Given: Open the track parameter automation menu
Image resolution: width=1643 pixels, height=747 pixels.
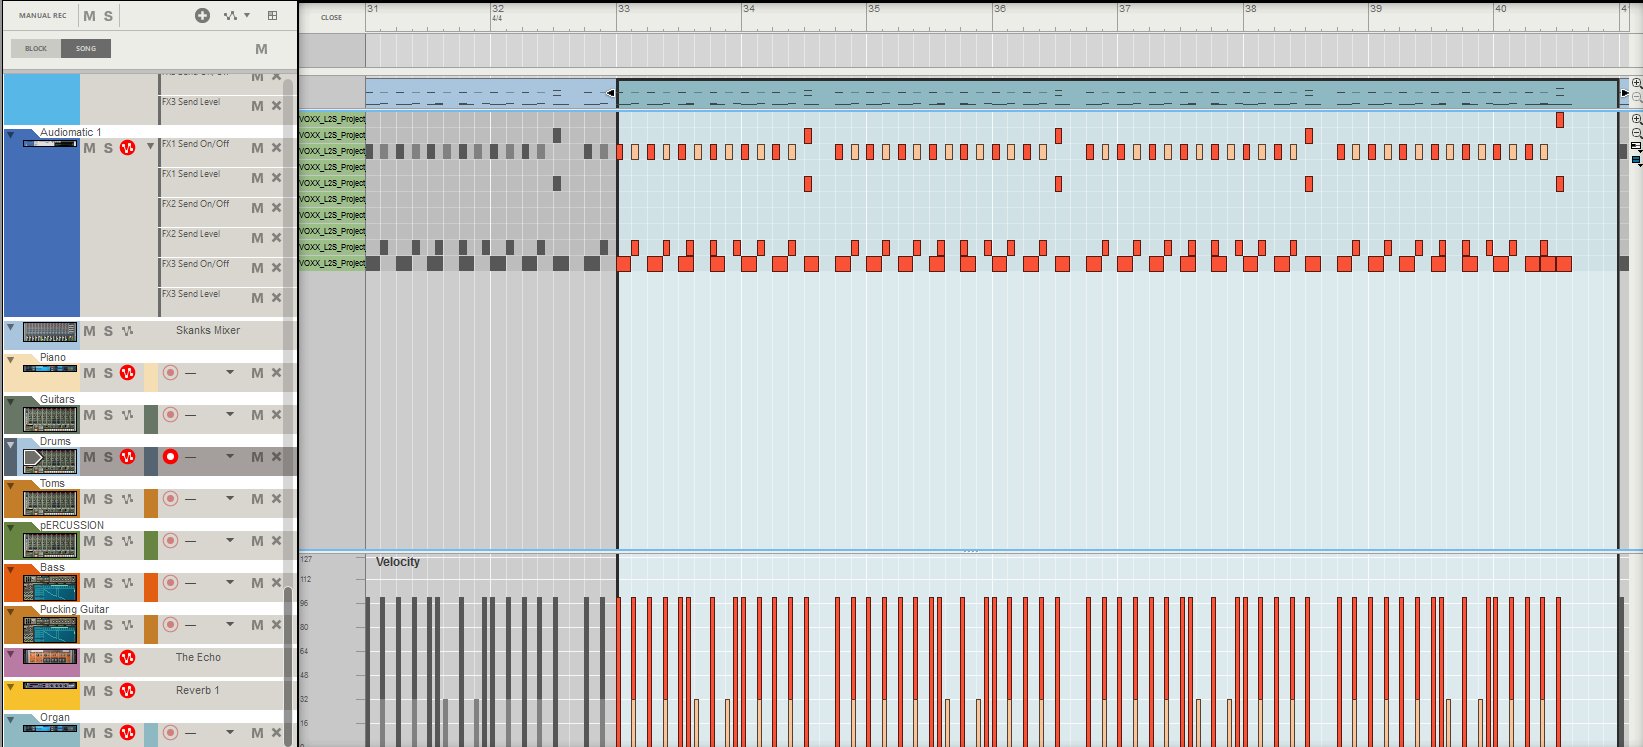Looking at the screenshot, I should (236, 15).
